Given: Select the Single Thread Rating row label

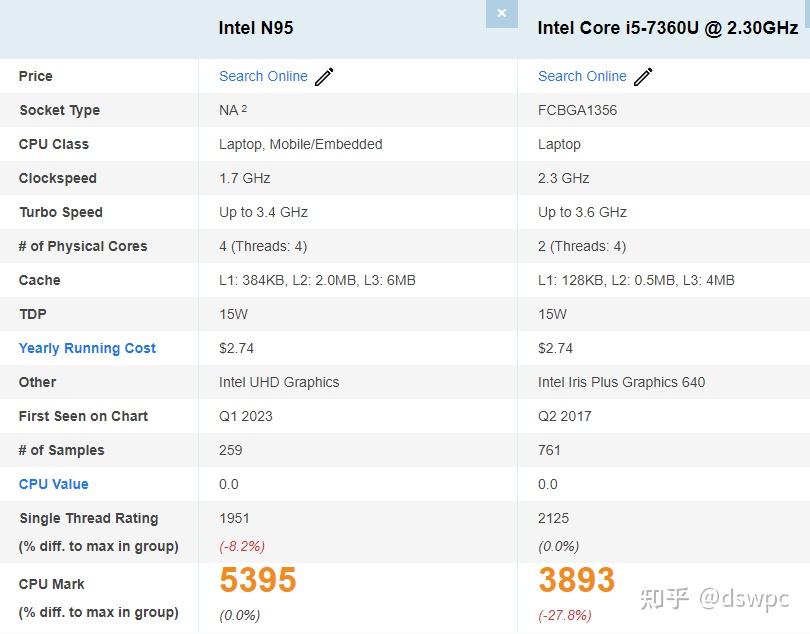Looking at the screenshot, I should pos(88,518).
